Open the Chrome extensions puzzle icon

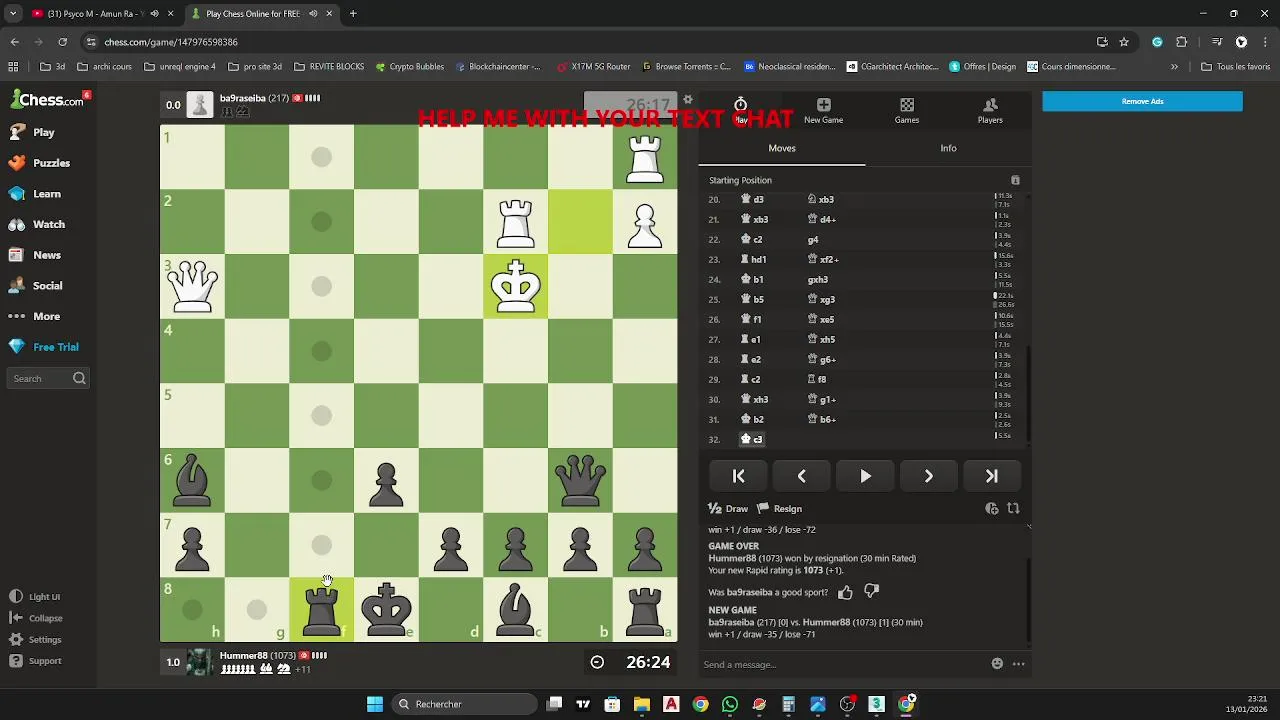click(x=1182, y=42)
